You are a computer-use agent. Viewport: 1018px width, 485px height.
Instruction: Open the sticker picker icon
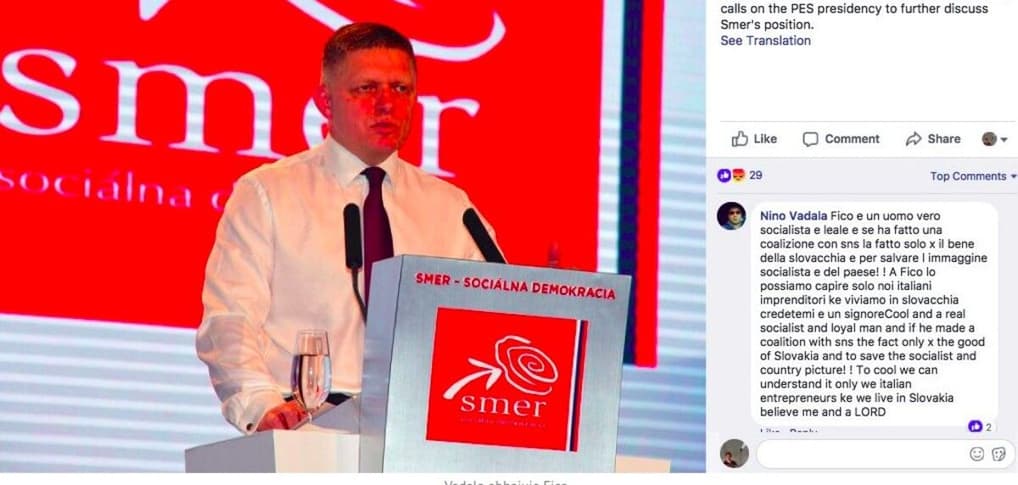click(x=999, y=454)
